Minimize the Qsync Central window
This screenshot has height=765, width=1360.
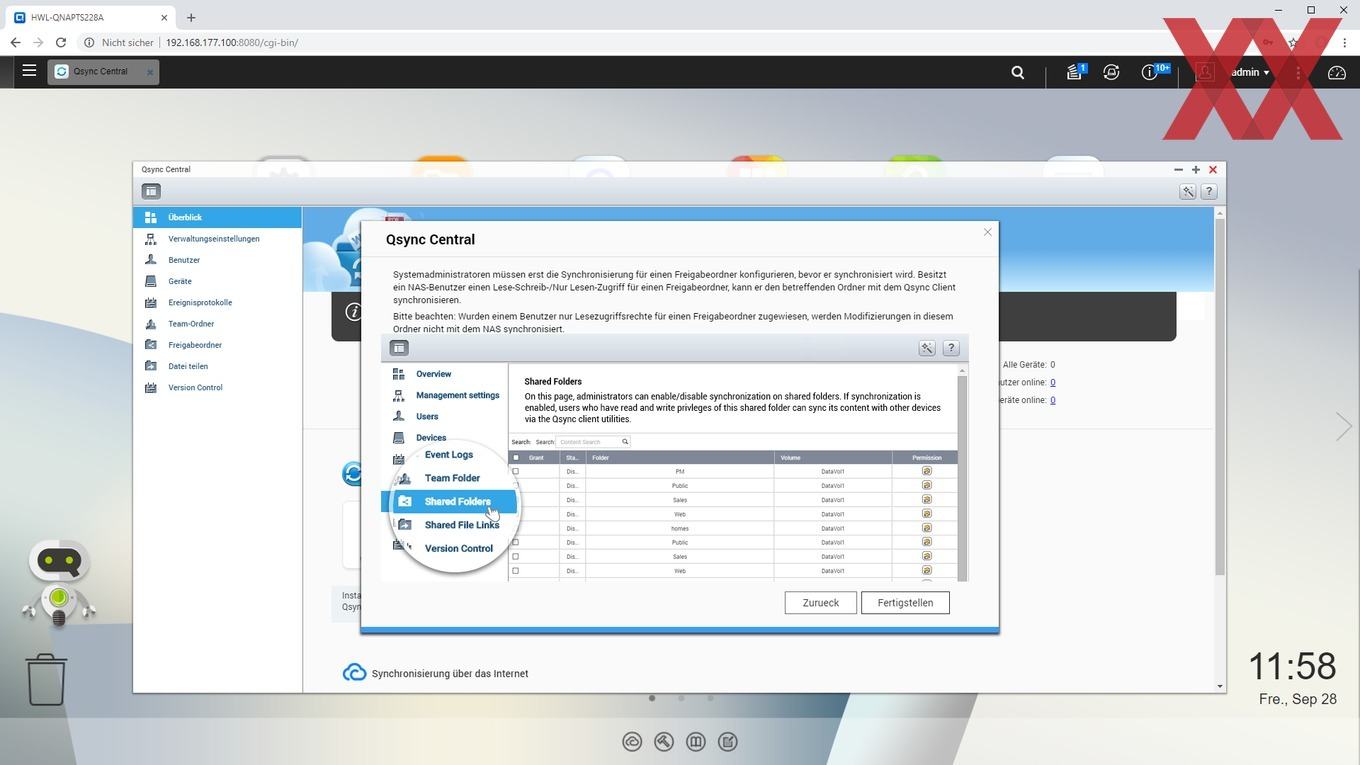[x=1178, y=170]
